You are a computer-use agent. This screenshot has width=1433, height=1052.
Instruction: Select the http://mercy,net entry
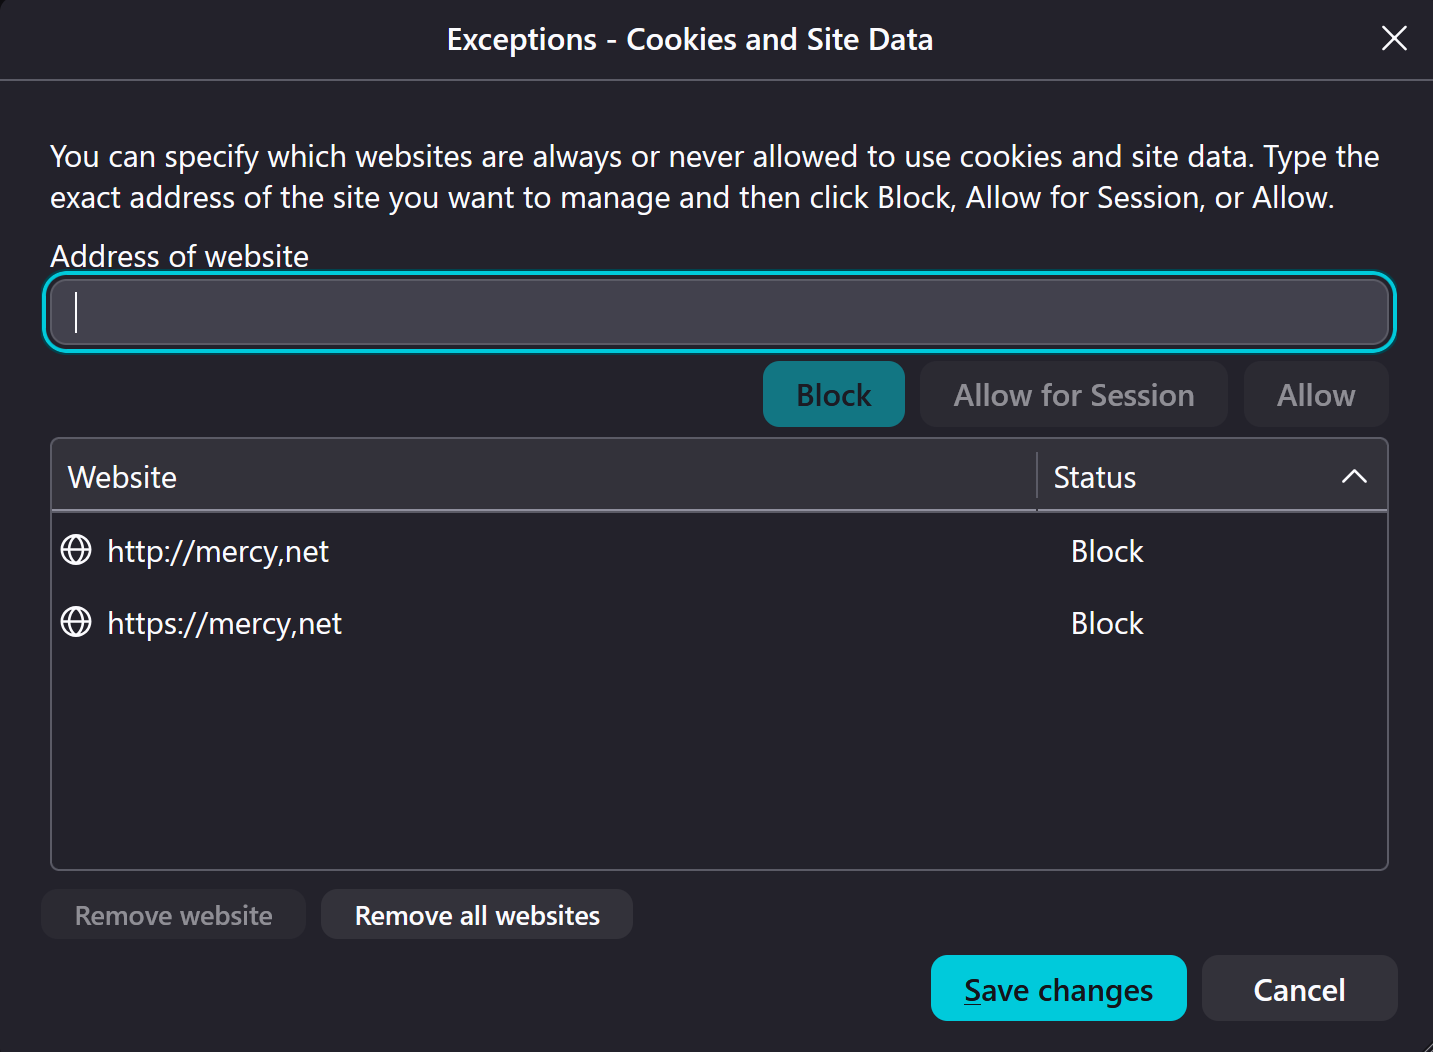[x=719, y=551]
